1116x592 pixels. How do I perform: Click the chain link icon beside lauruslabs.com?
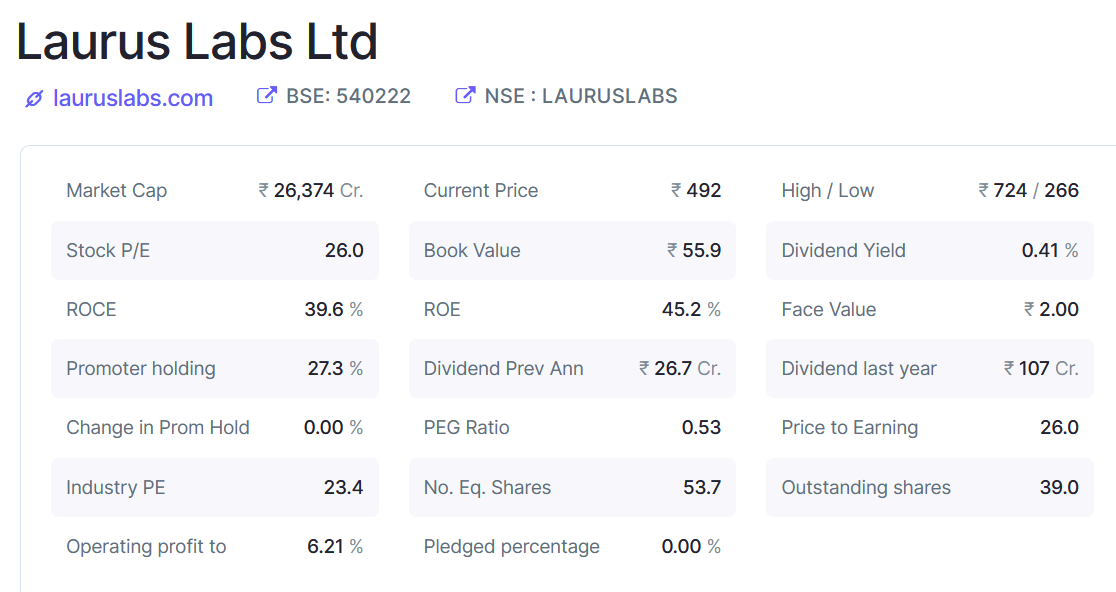click(x=34, y=98)
